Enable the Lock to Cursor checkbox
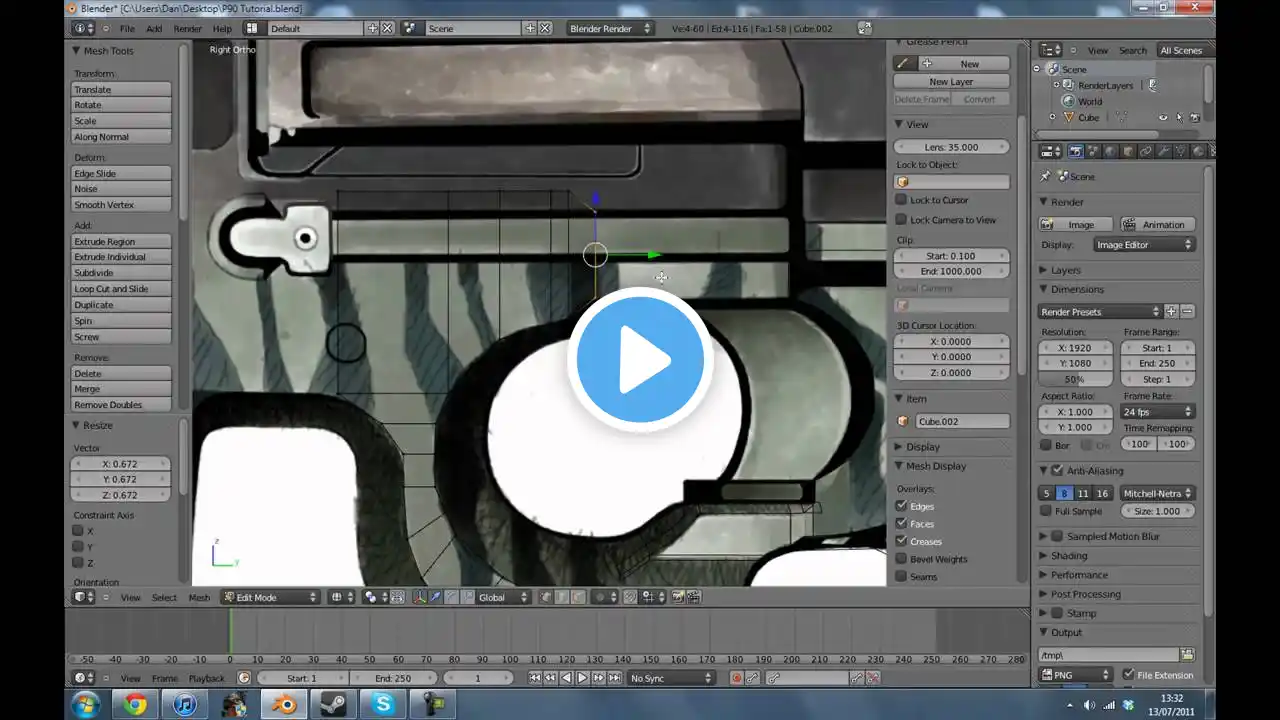 (x=901, y=200)
